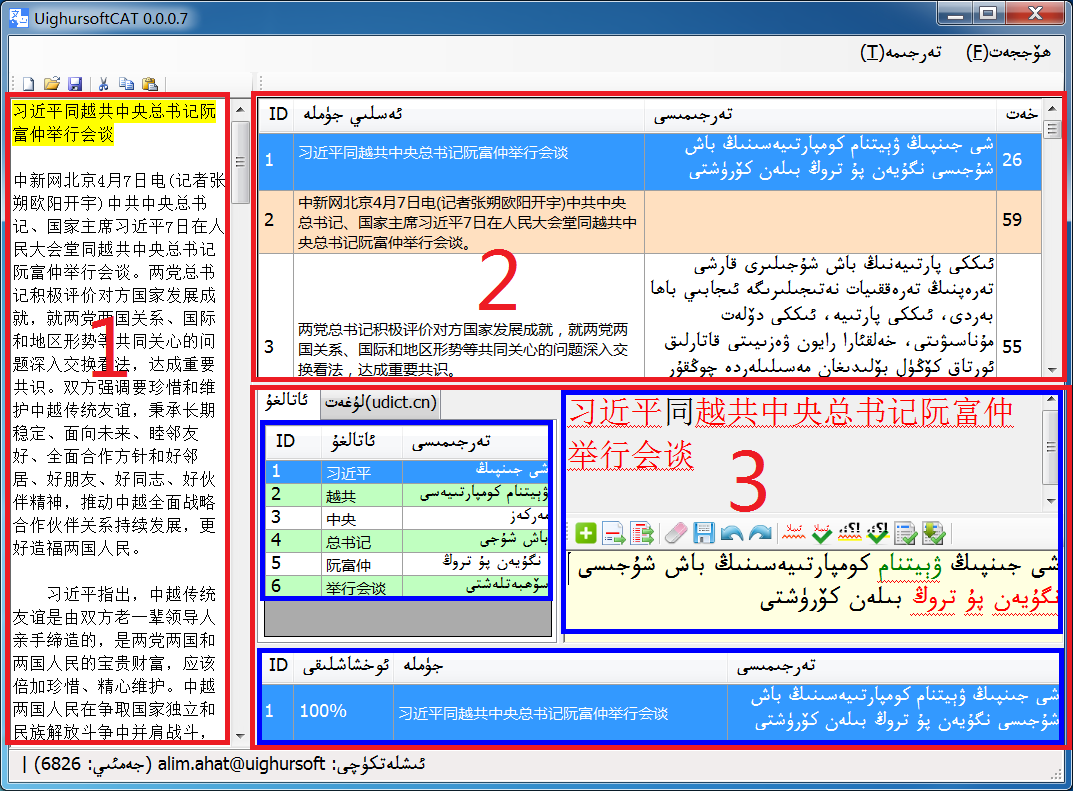Click the blue floppy Save icon in editor toolbar
Viewport: 1073px width, 791px height.
click(x=703, y=532)
